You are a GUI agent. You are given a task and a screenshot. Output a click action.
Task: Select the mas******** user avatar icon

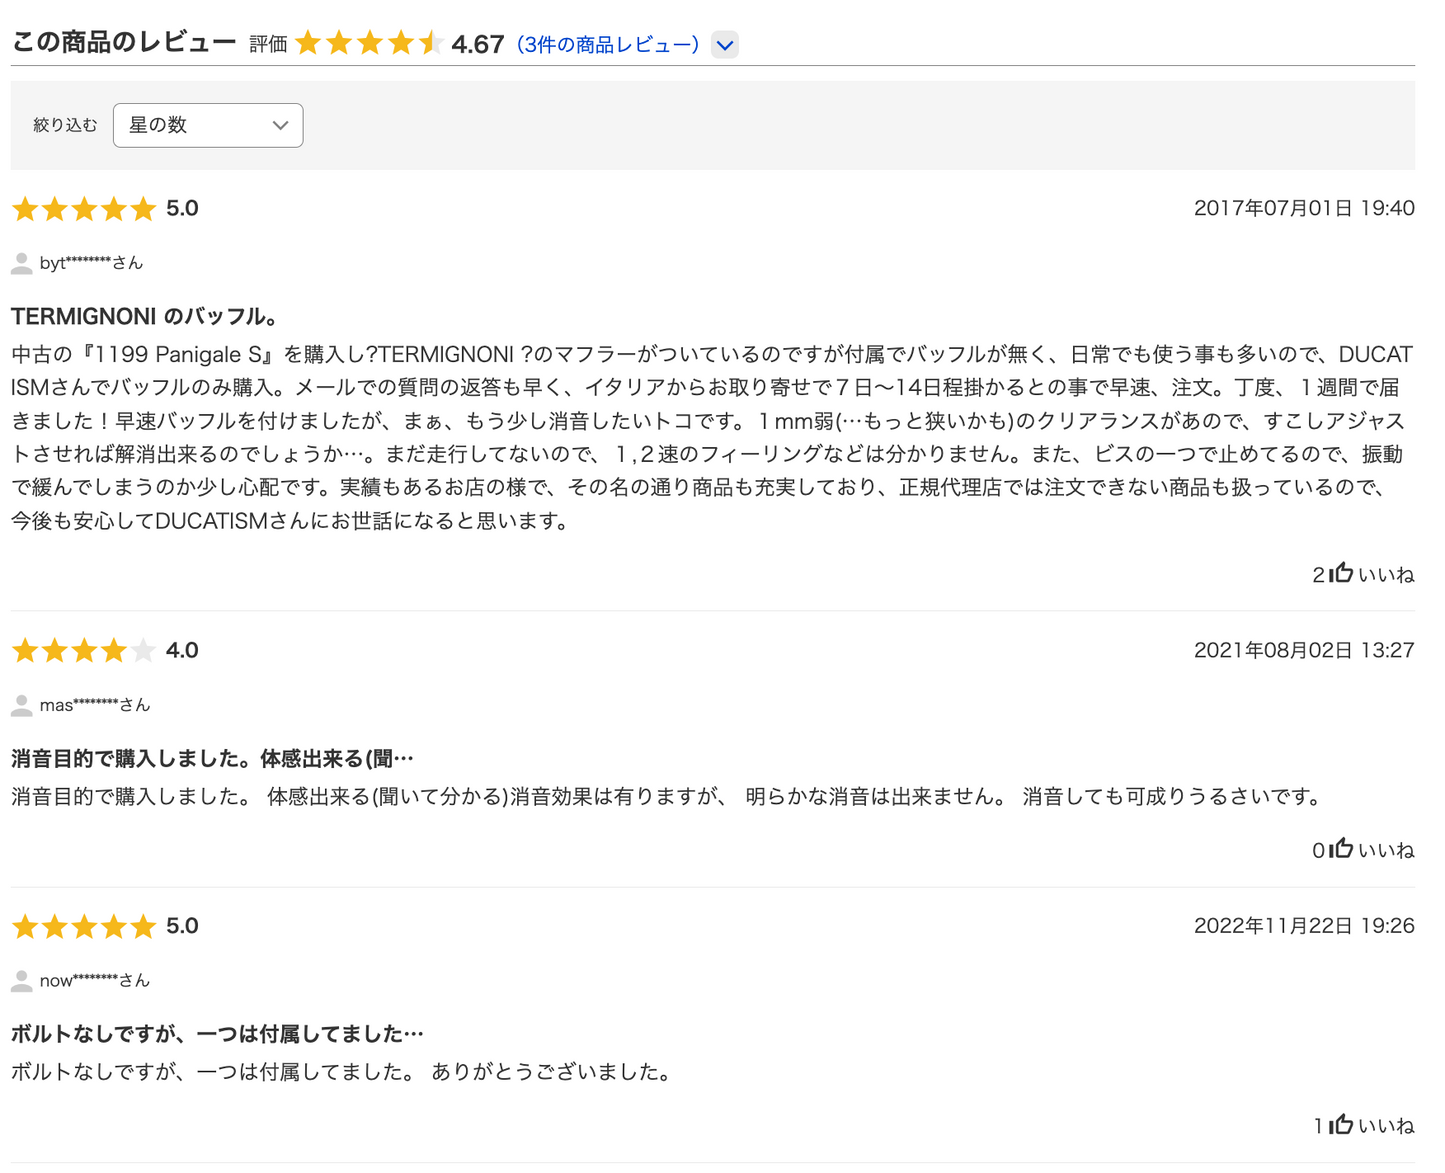[x=21, y=706]
